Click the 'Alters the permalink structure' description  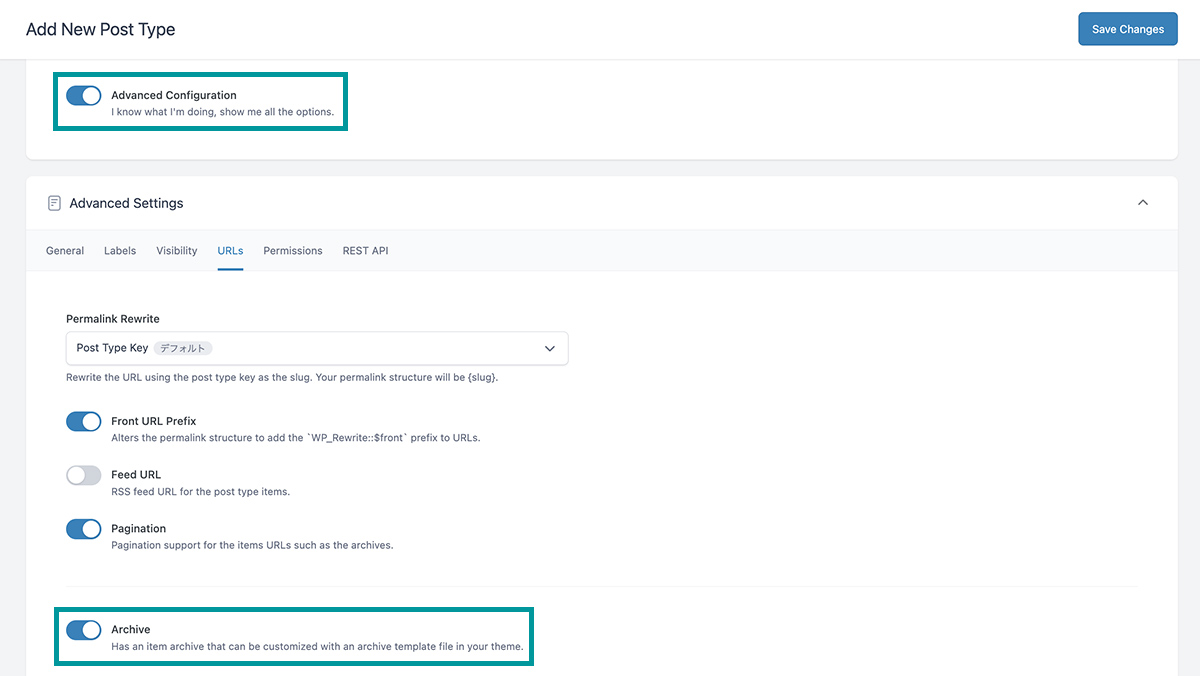click(296, 438)
